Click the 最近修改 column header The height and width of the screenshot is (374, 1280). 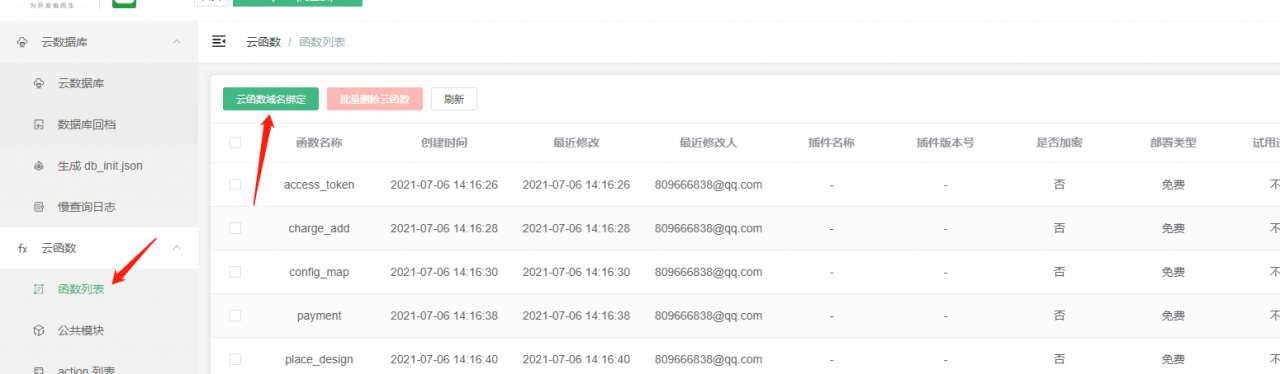[x=576, y=143]
